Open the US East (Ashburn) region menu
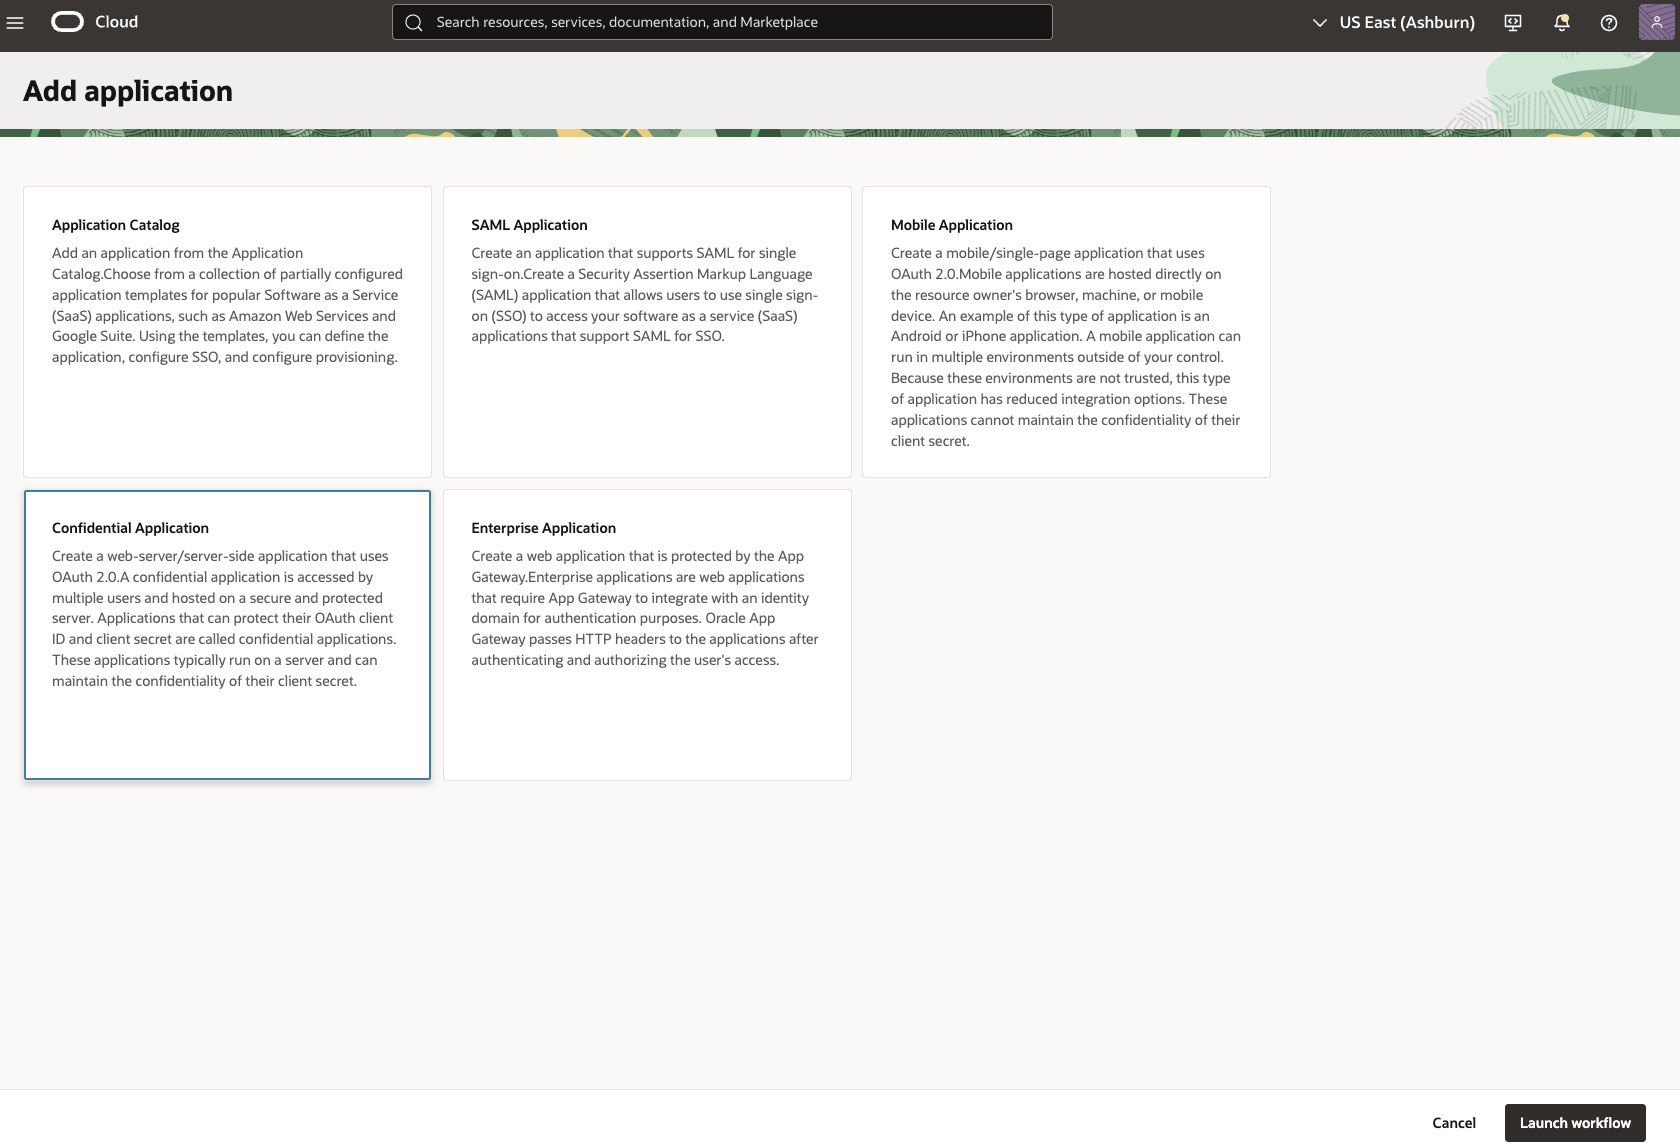This screenshot has width=1680, height=1148. [1406, 21]
